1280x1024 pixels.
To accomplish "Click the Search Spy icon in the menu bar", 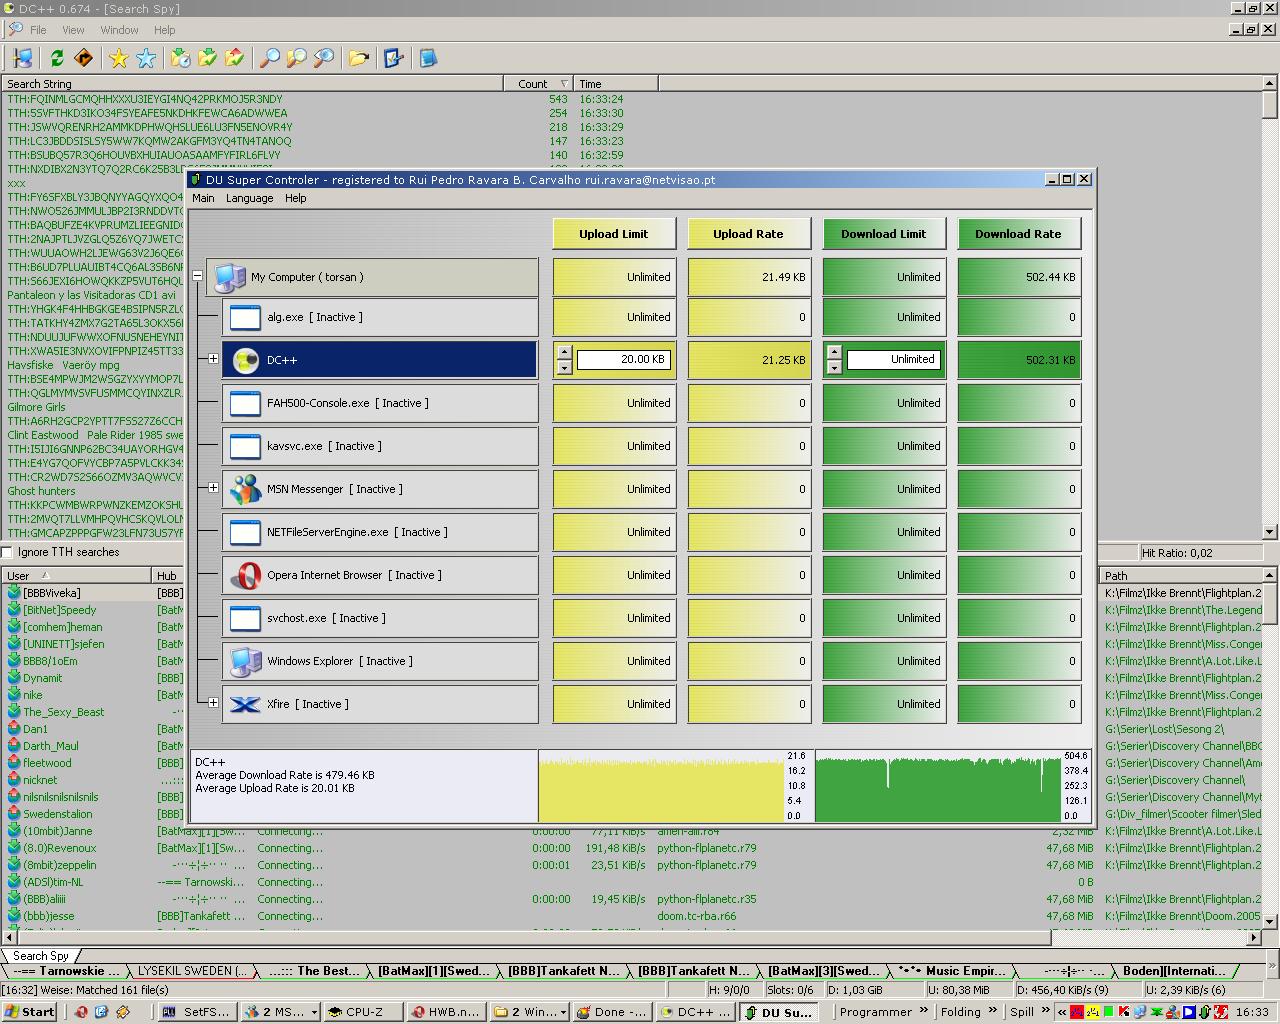I will click(15, 30).
